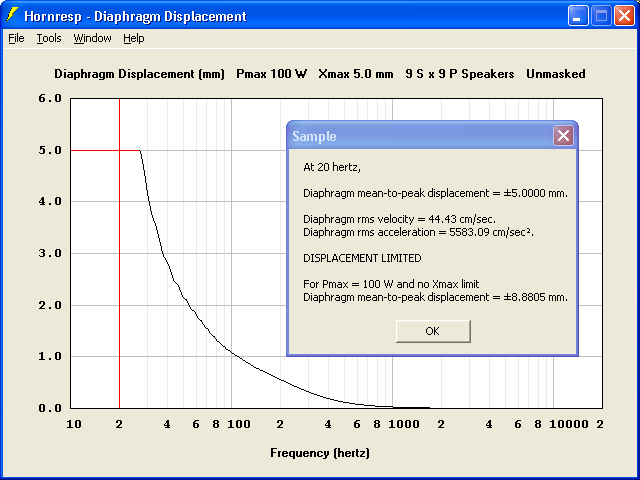Select the ±5.0000 mm displacement line
The height and width of the screenshot is (480, 640).
(435, 193)
